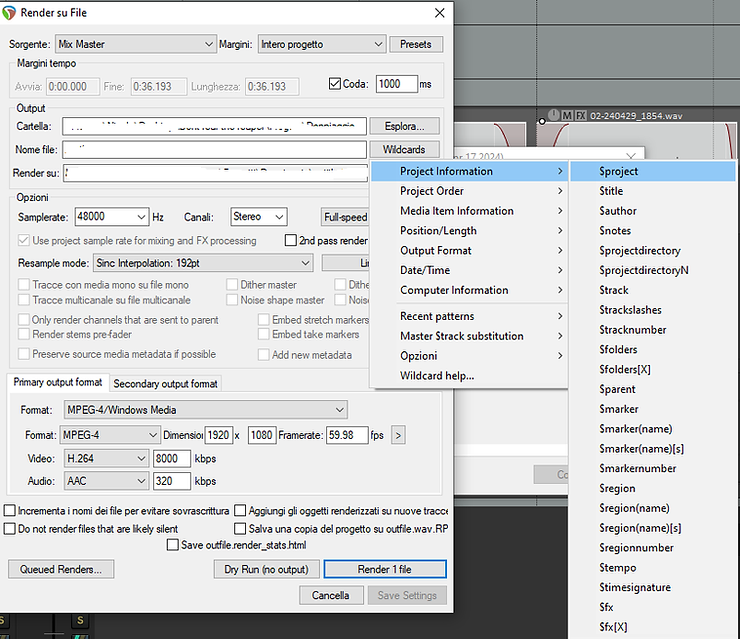Close the Render su File dialog

click(439, 13)
